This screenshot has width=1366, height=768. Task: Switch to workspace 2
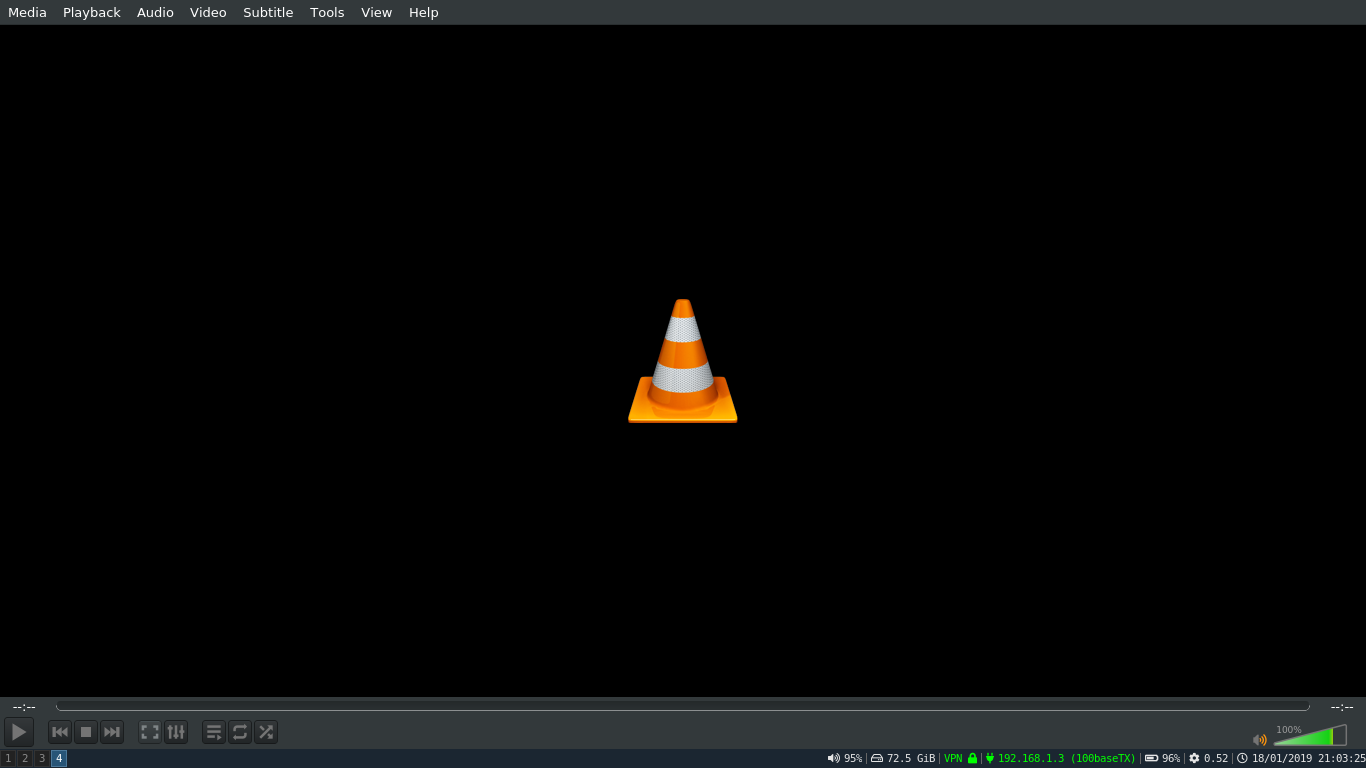(x=25, y=759)
